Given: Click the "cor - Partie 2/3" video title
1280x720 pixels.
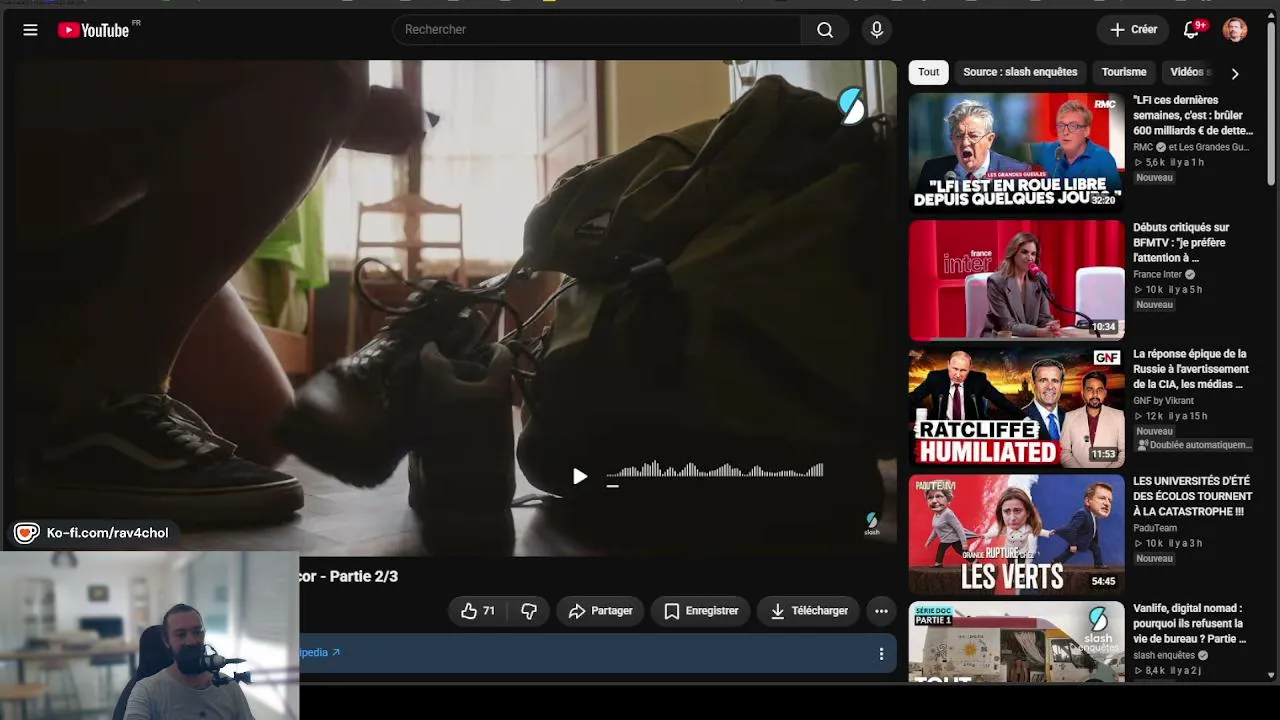Looking at the screenshot, I should [349, 577].
